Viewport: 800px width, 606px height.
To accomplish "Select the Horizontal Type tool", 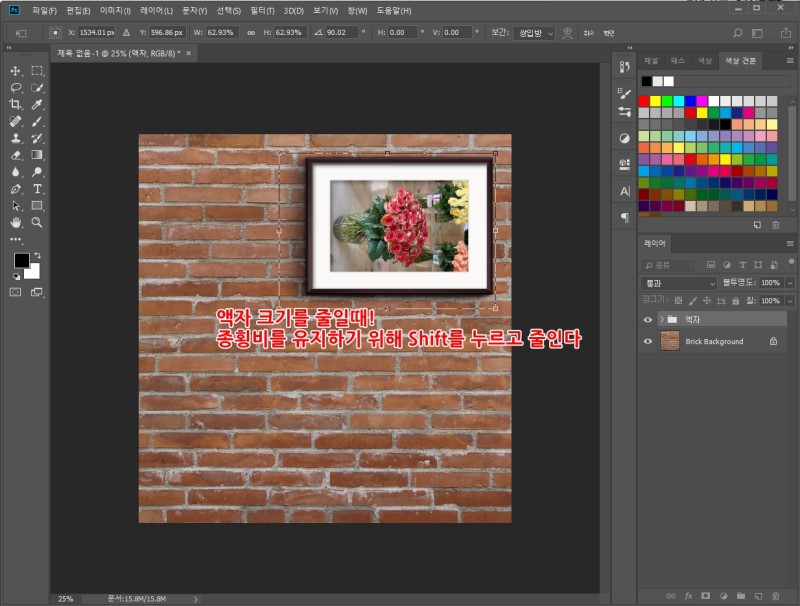I will [38, 189].
